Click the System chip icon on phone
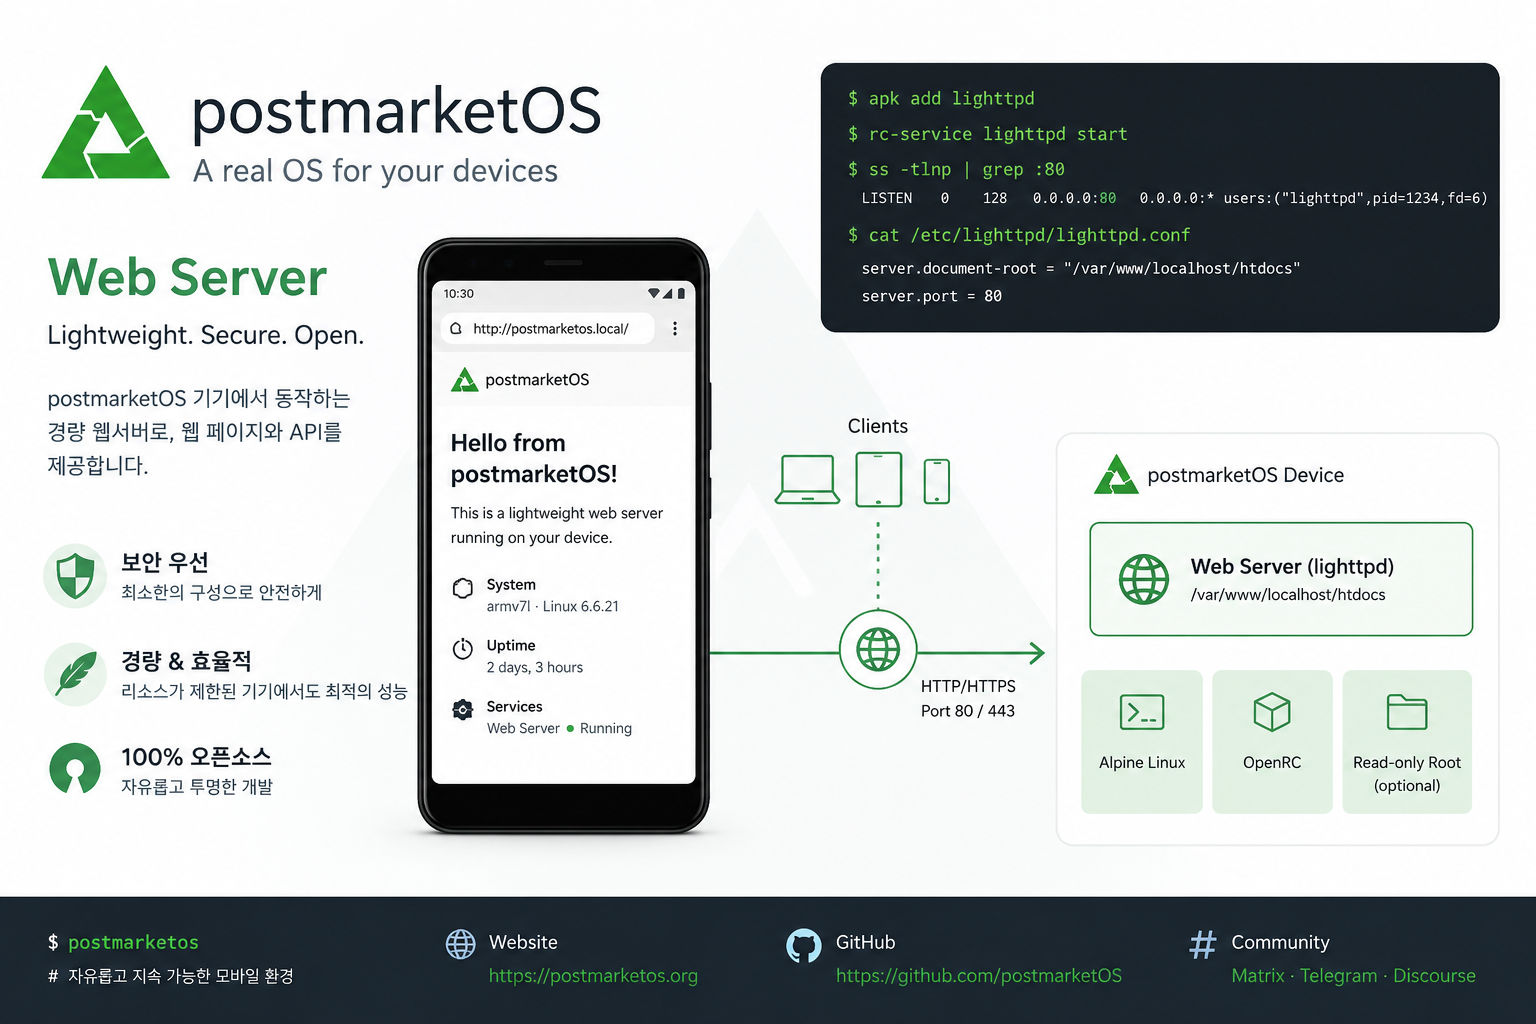This screenshot has width=1536, height=1024. pos(462,588)
